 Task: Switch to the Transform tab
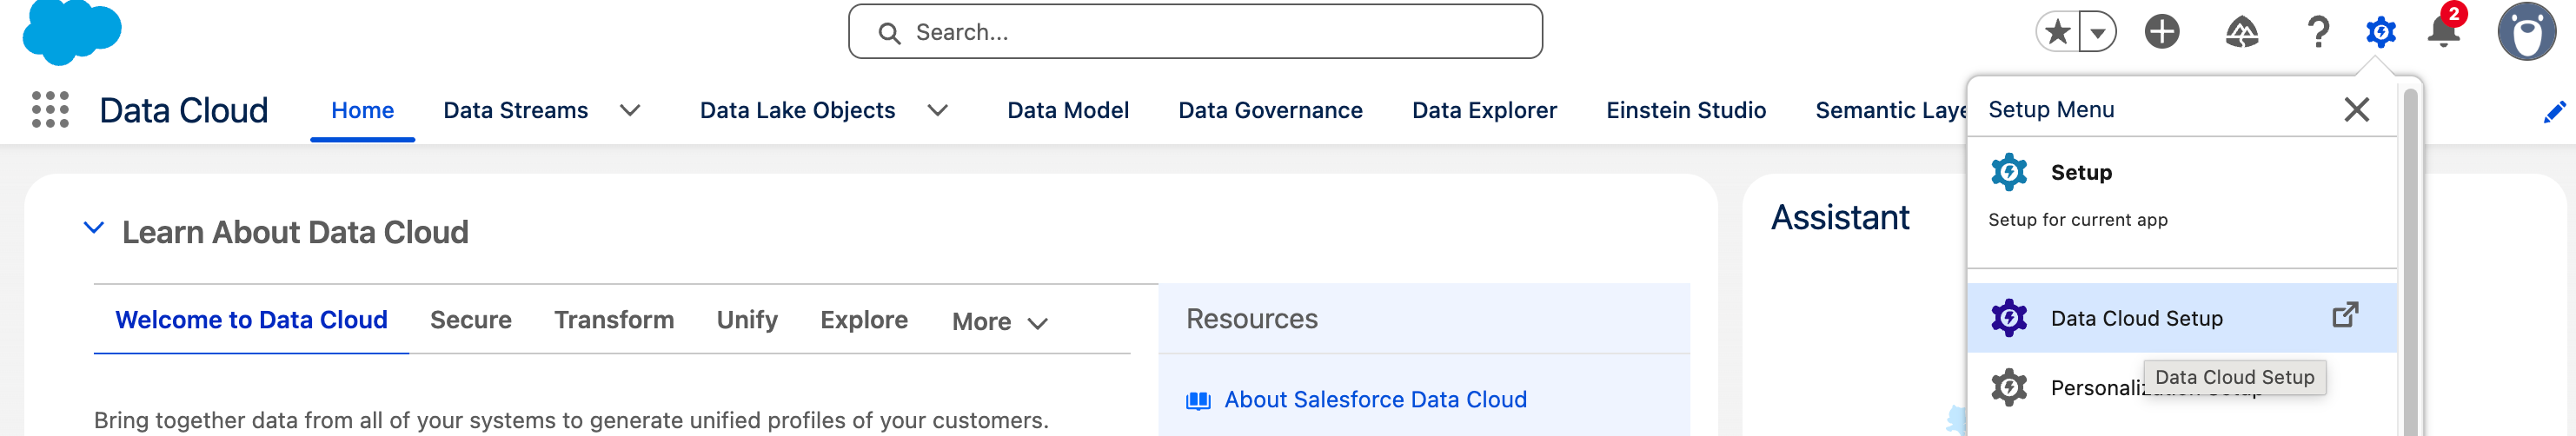614,320
